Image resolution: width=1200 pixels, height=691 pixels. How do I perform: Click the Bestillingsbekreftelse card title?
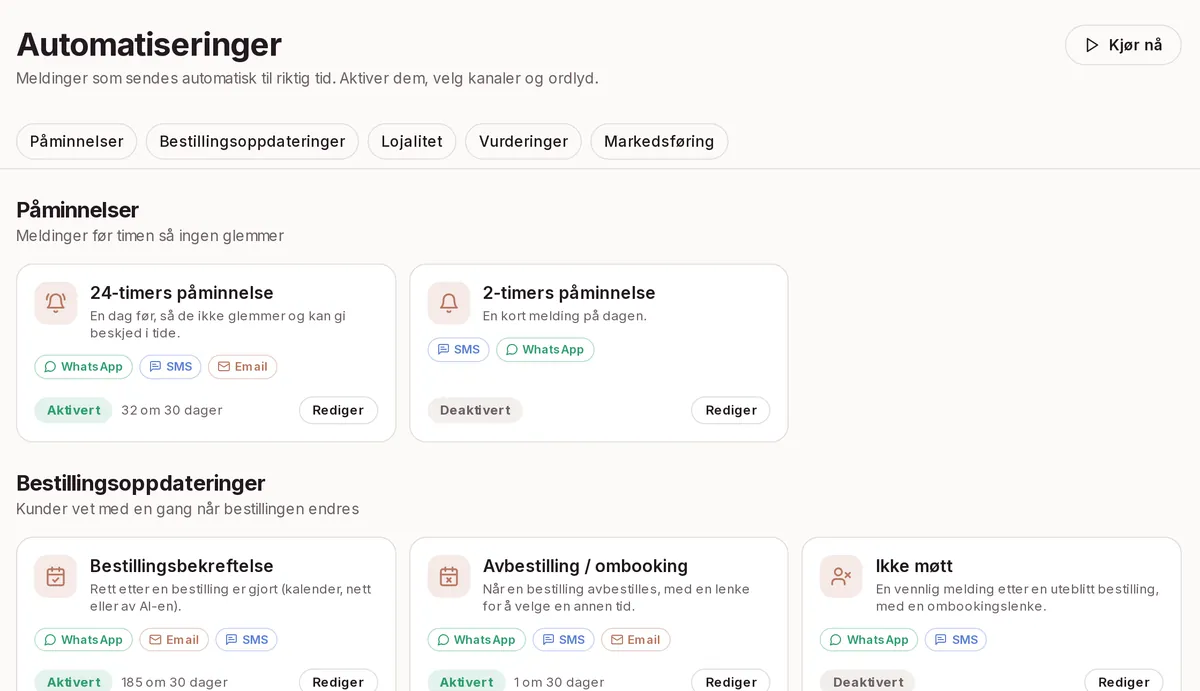pos(182,566)
